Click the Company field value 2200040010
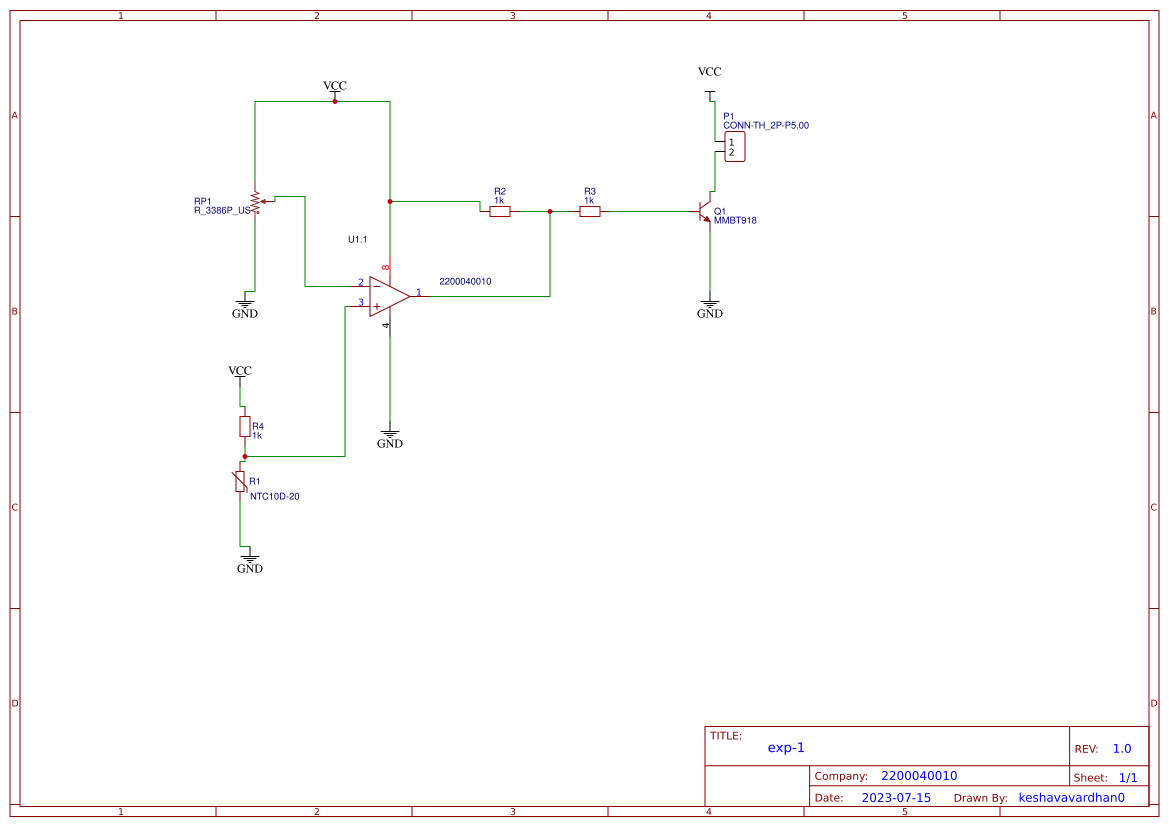Viewport: 1169px width, 827px height. pos(919,776)
